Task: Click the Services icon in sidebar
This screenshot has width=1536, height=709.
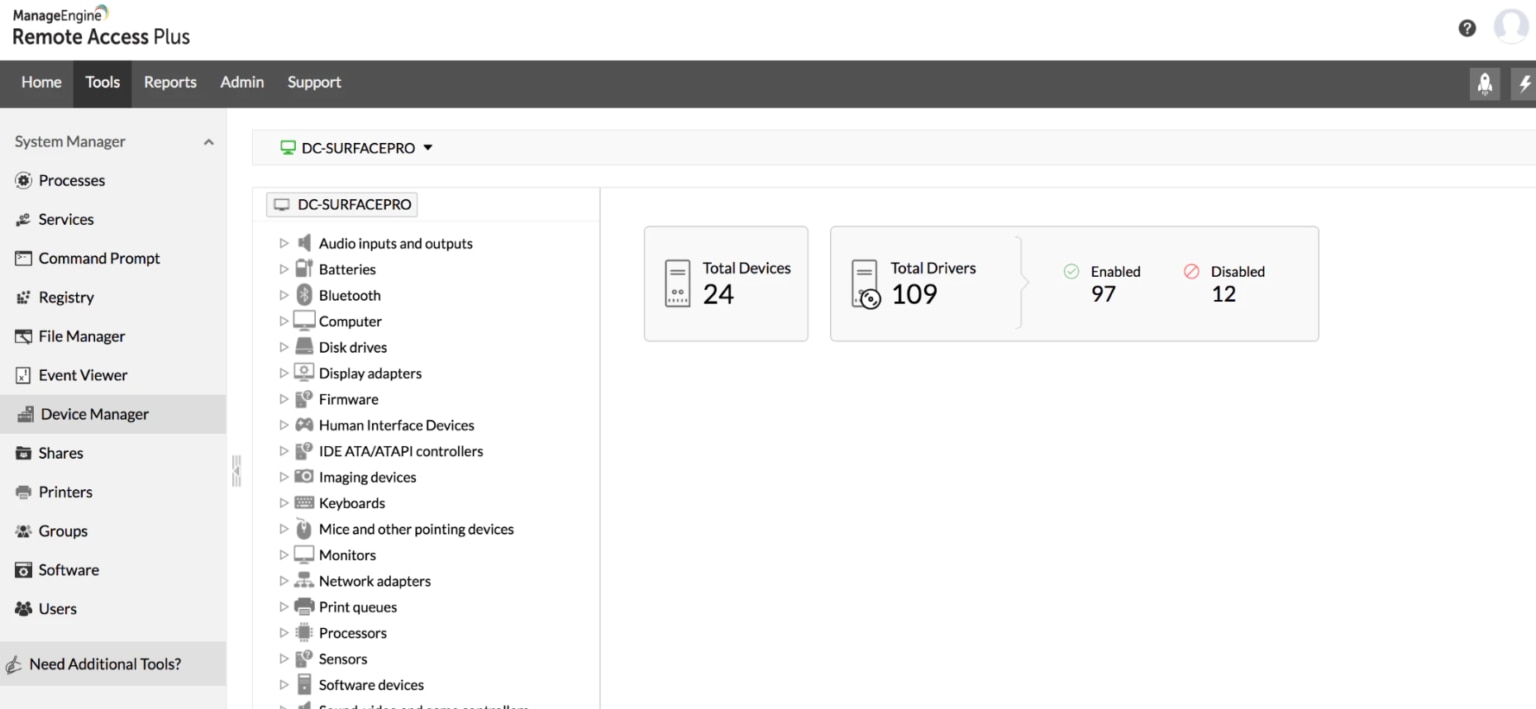Action: tap(23, 219)
